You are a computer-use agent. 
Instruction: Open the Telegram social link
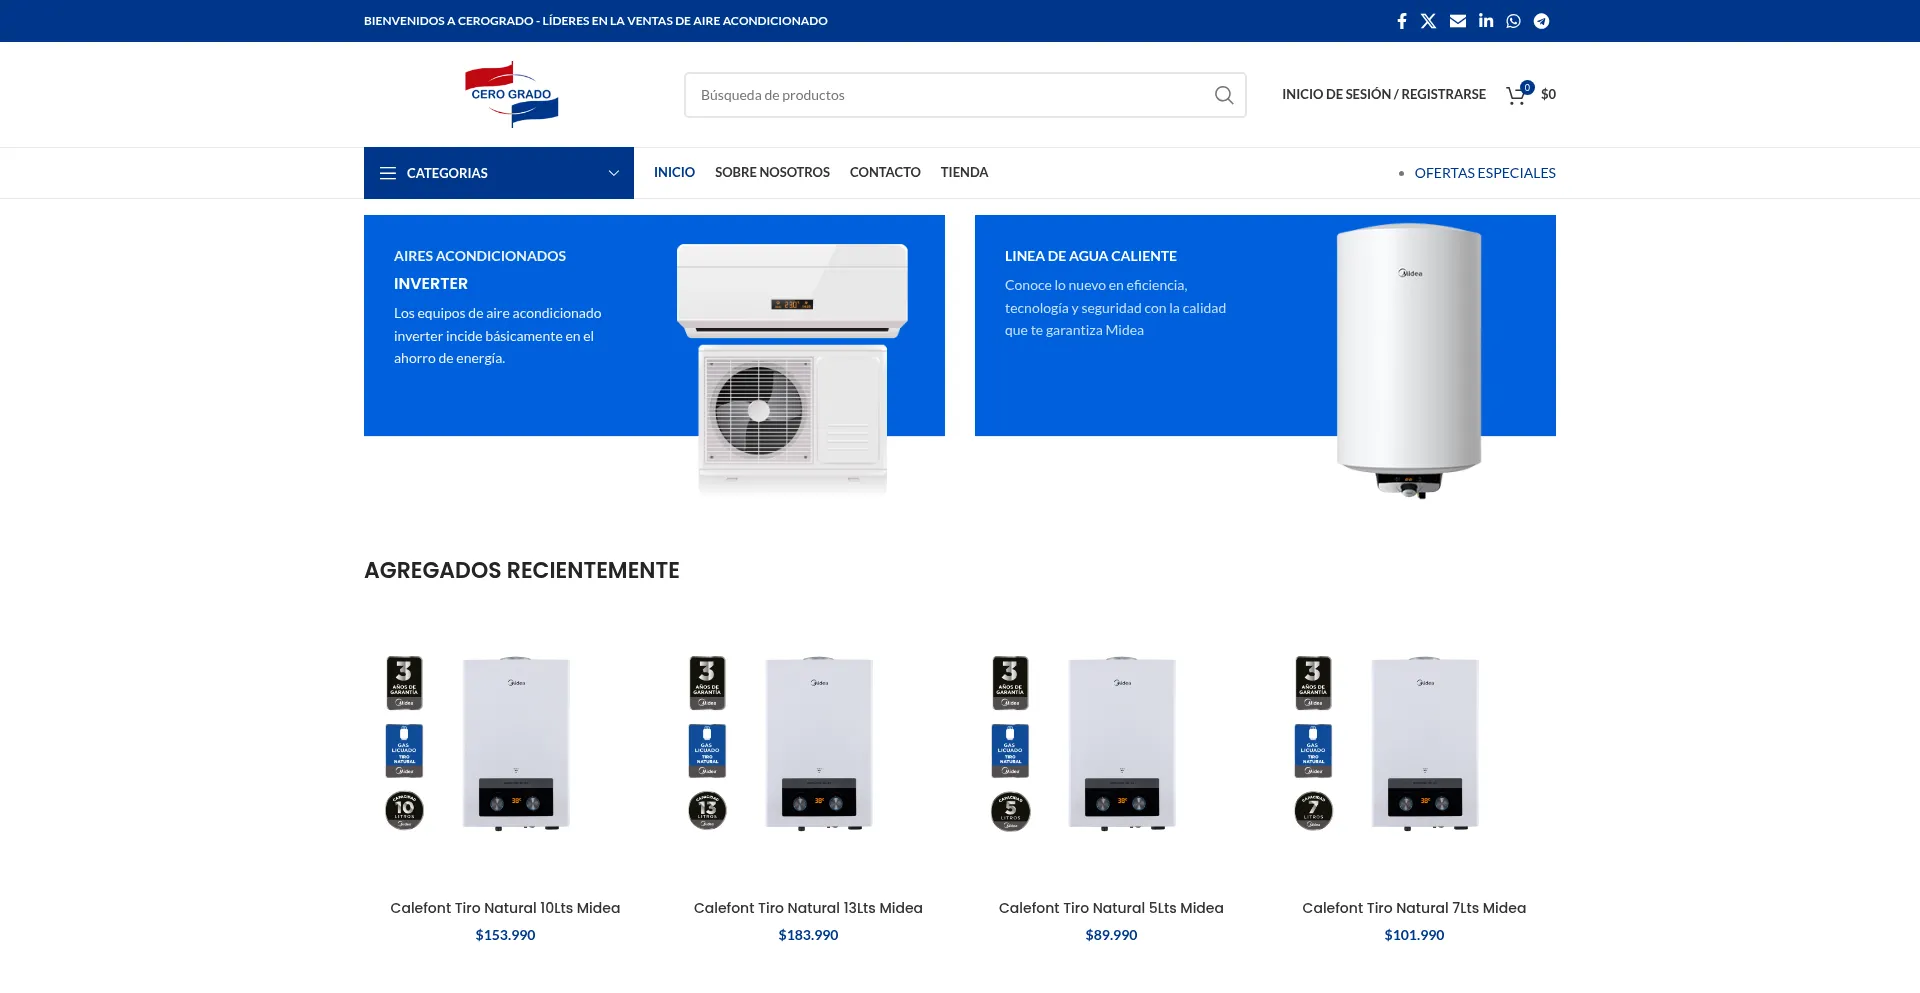pyautogui.click(x=1542, y=21)
